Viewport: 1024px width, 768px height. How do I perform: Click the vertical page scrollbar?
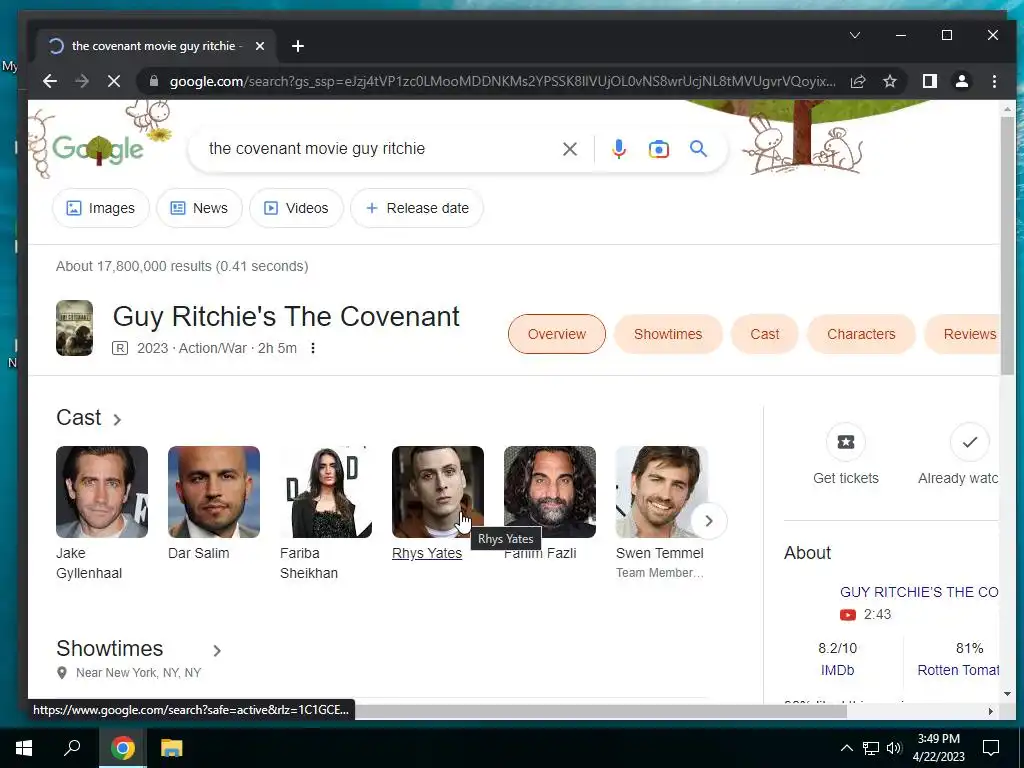click(1008, 245)
